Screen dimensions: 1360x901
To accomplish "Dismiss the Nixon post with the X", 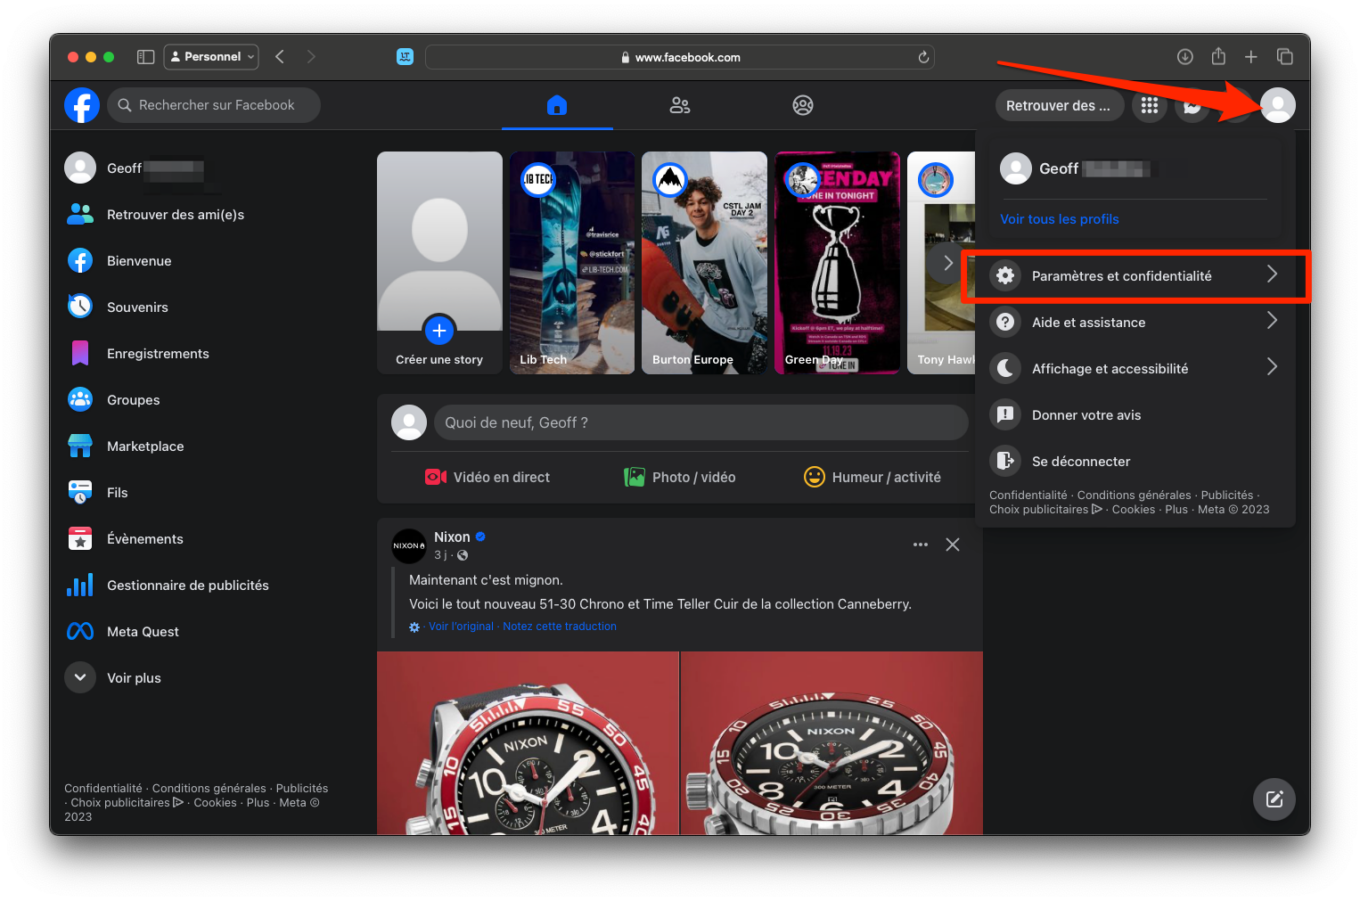I will point(953,545).
